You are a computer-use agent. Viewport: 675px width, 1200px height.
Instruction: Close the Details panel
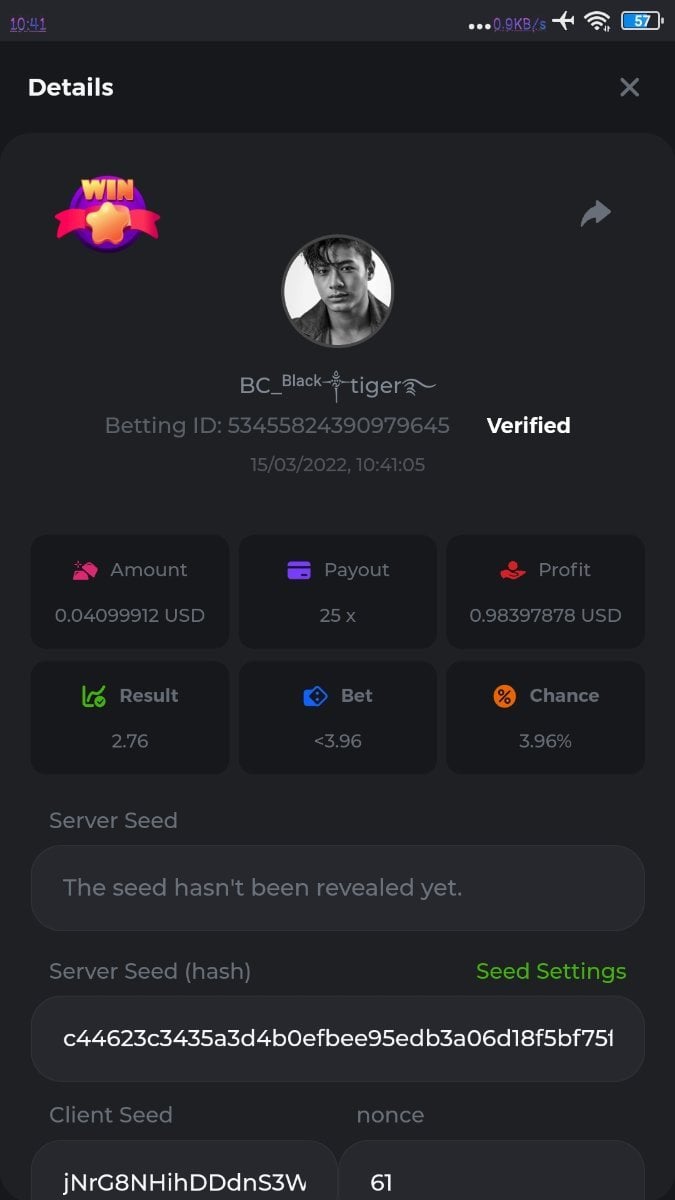point(629,87)
